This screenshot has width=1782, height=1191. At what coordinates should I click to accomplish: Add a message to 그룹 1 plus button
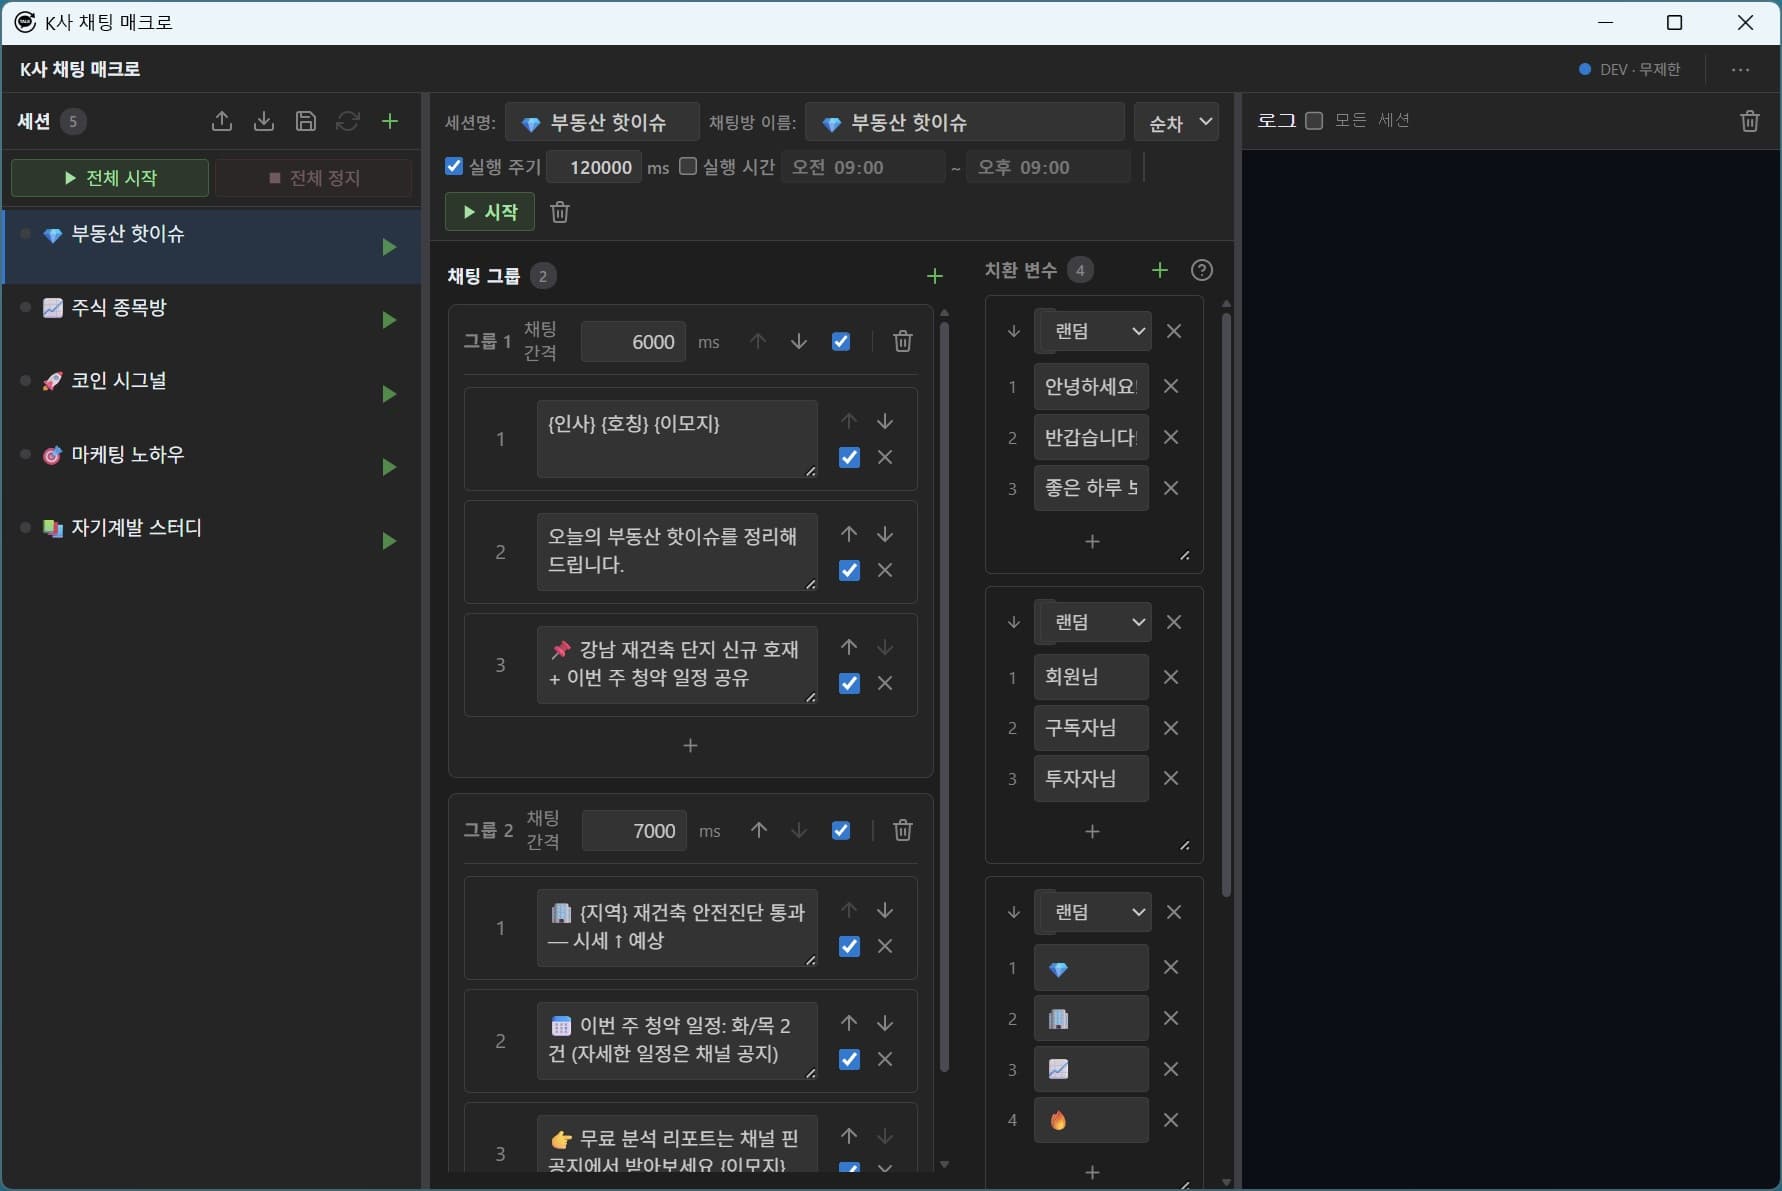tap(690, 746)
